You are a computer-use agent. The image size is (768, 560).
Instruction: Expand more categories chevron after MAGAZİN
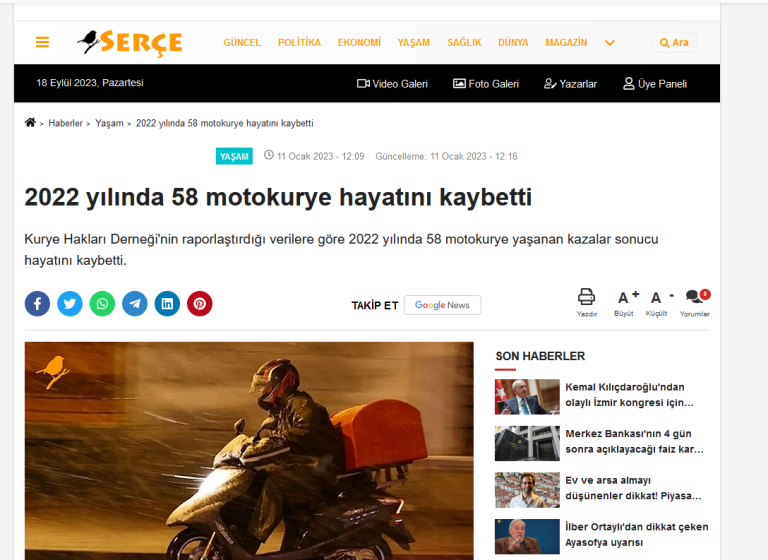pos(609,43)
